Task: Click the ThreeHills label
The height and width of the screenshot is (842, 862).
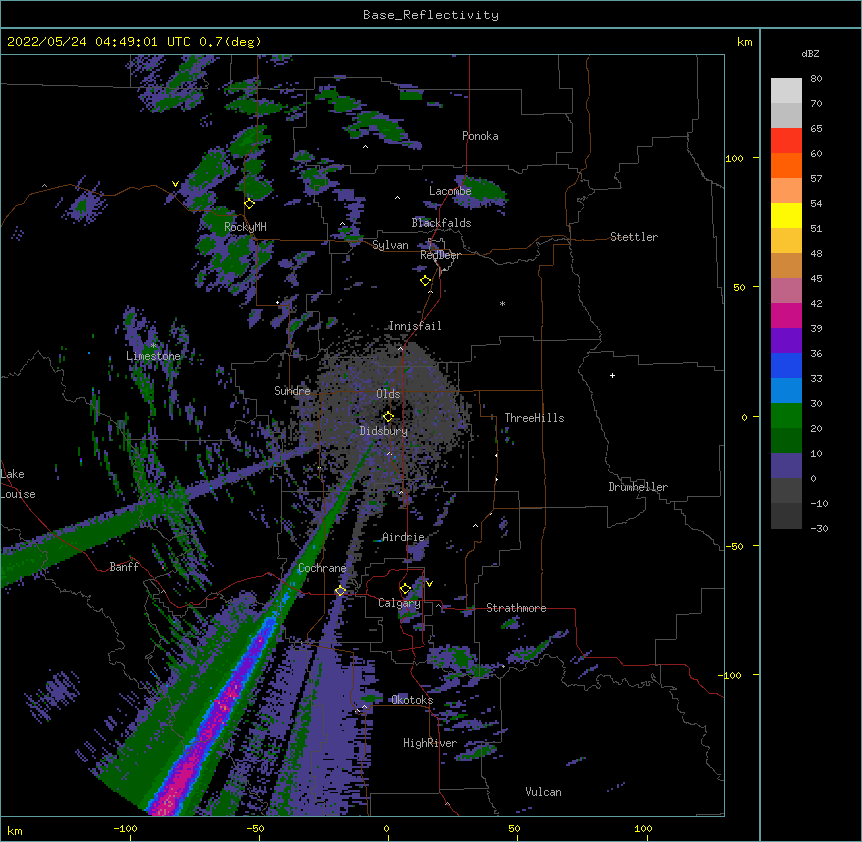Action: click(x=534, y=418)
